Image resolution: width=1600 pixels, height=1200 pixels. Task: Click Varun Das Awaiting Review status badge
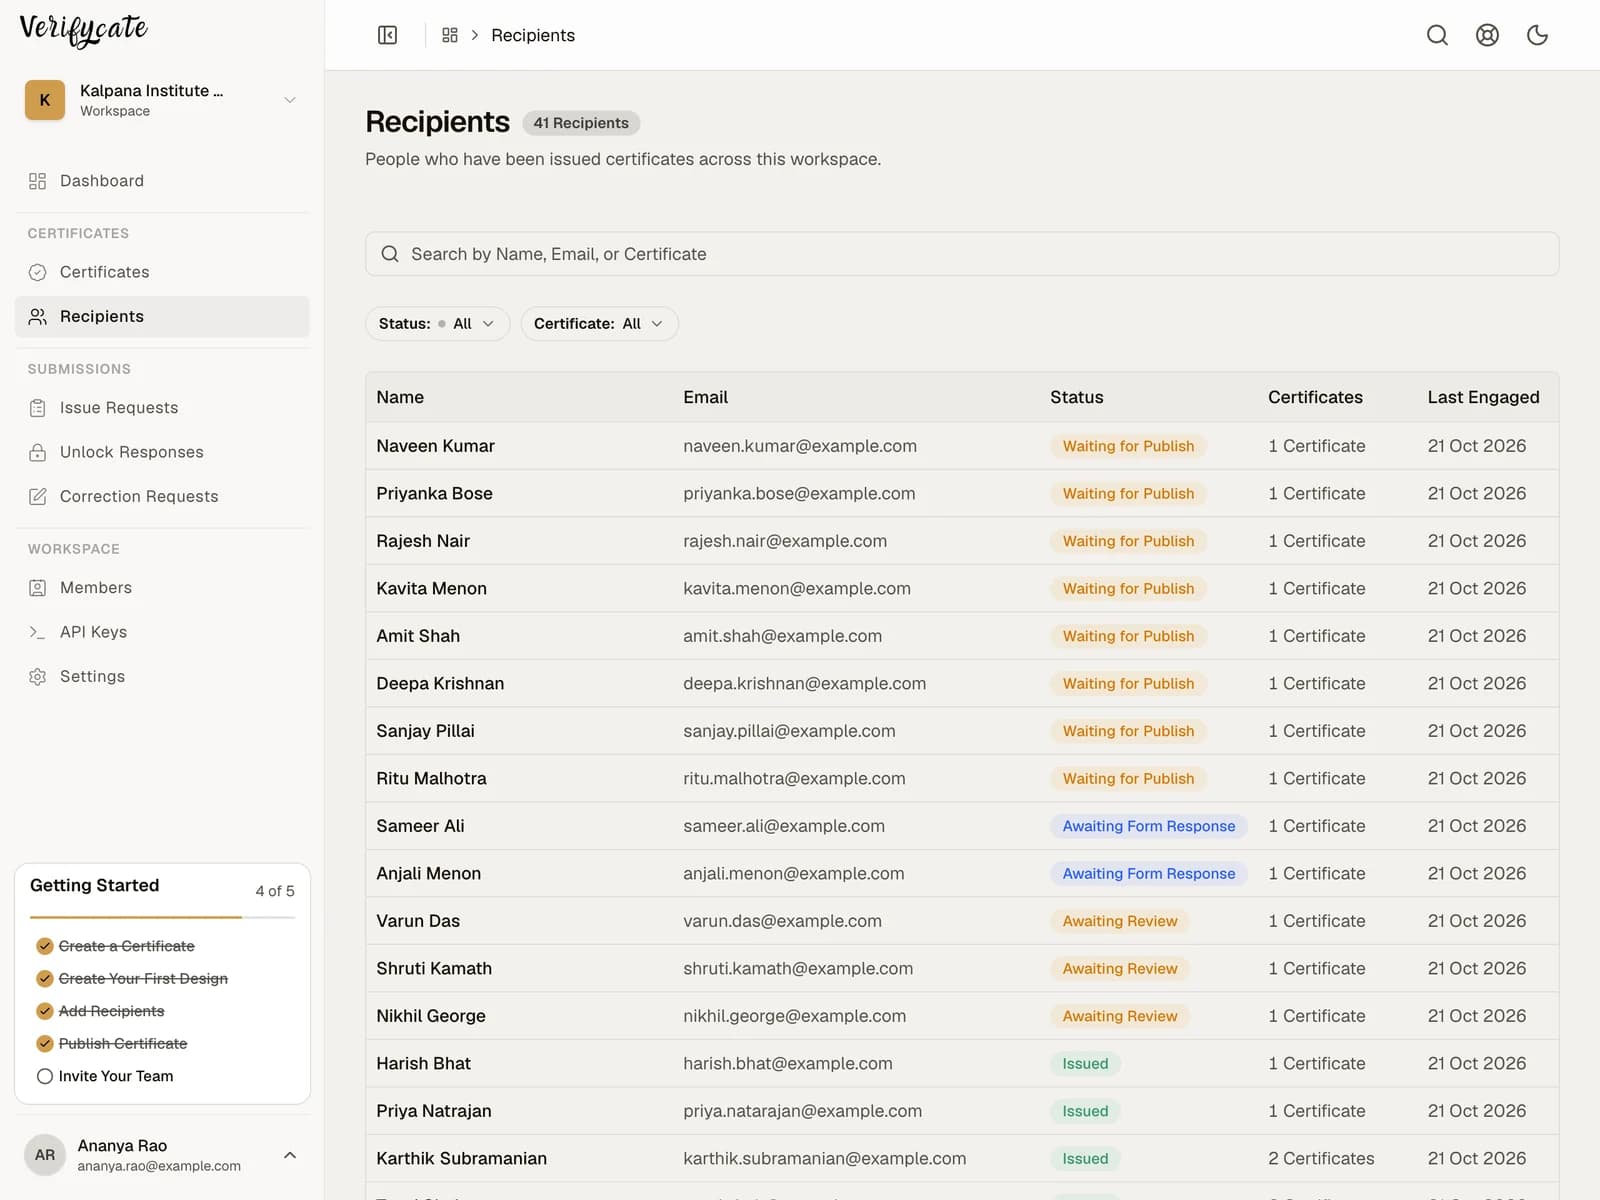1120,921
